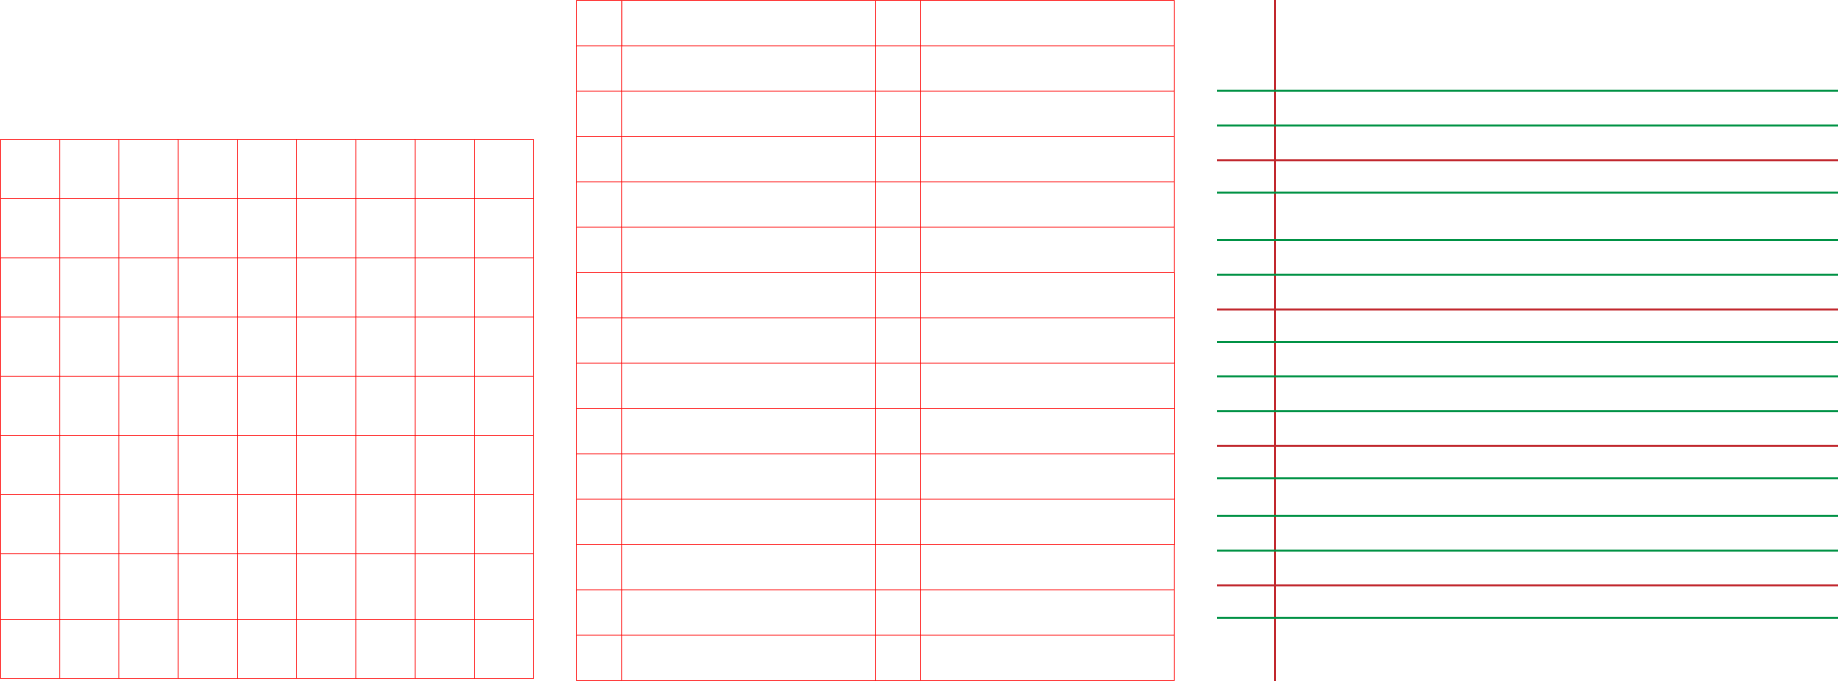This screenshot has height=681, width=1838.
Task: Click second narrow cell in the table's bottom row
Action: point(898,658)
